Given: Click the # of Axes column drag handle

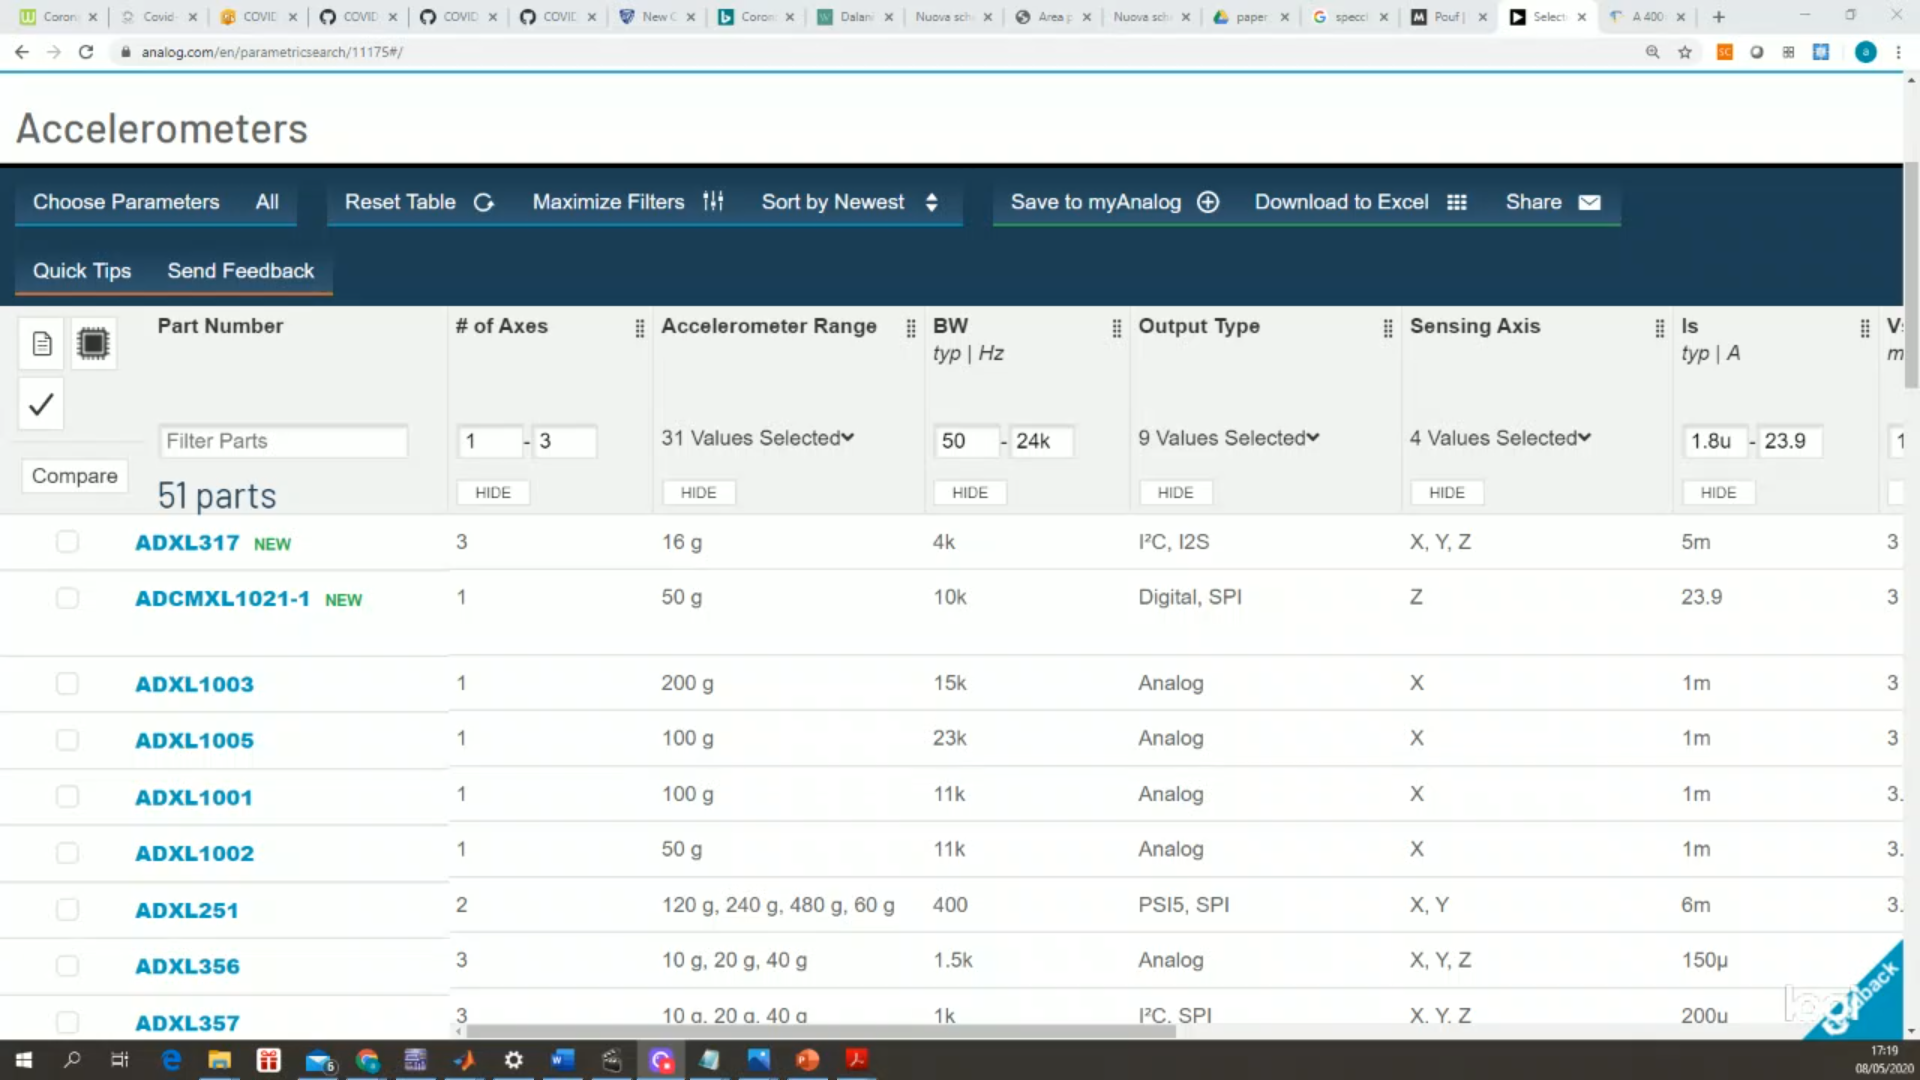Looking at the screenshot, I should pos(640,328).
